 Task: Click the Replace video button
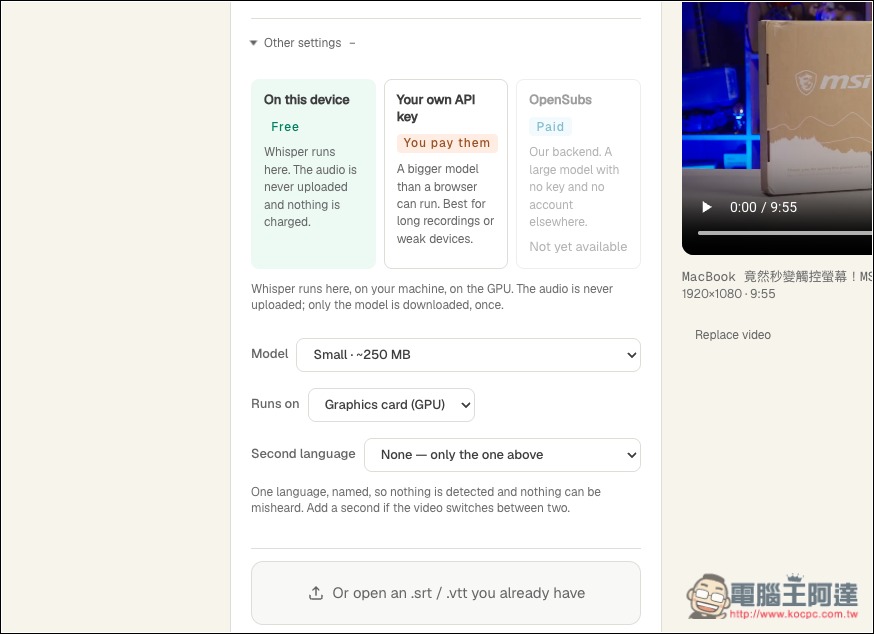click(x=732, y=335)
